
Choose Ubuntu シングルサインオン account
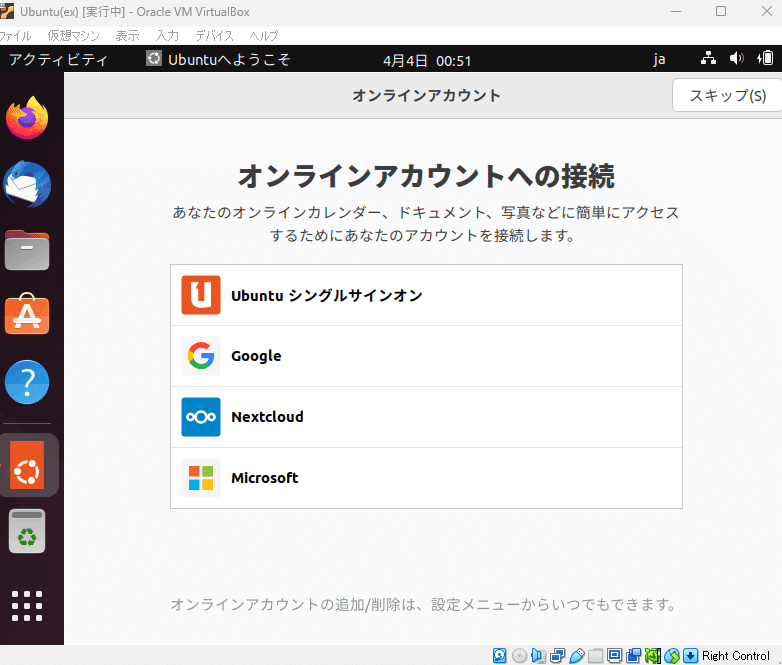point(426,295)
